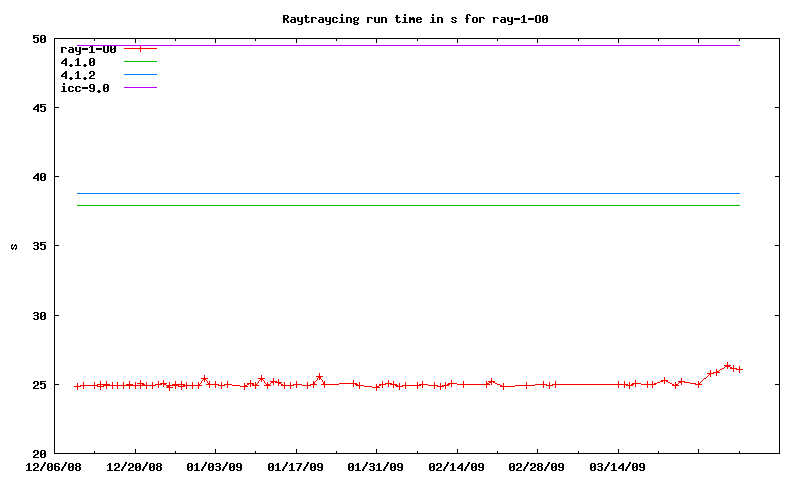
Task: Select the ray-1-00 legend label
Action: 88,49
